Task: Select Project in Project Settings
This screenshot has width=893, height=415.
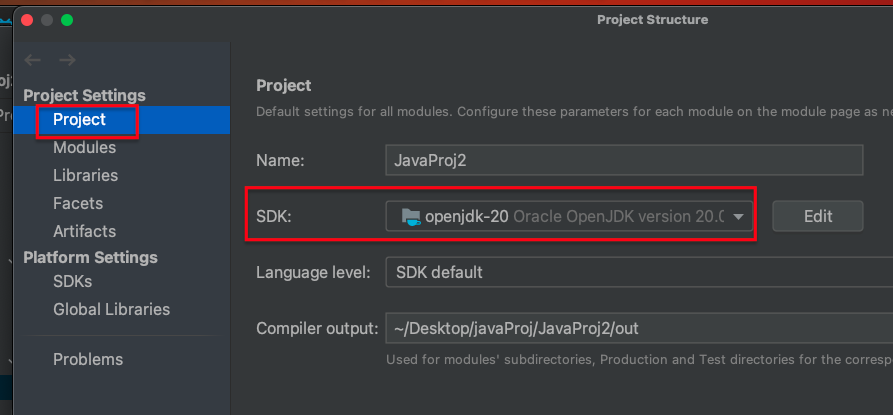Action: [x=79, y=120]
